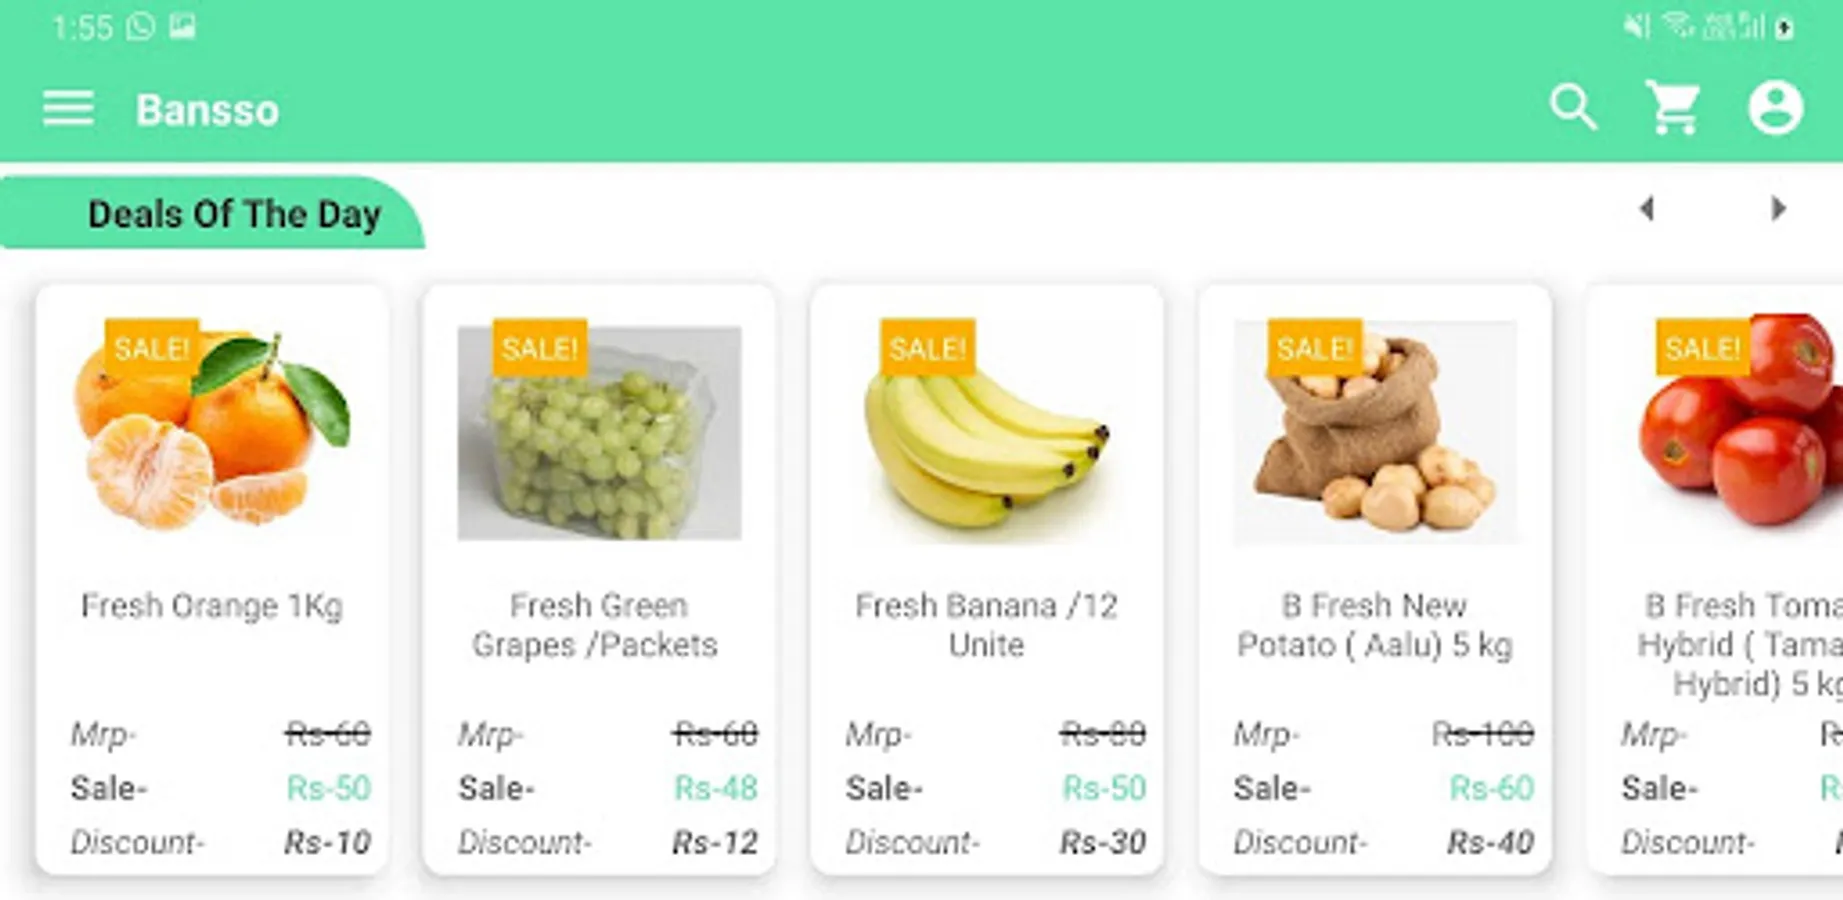The image size is (1843, 900).
Task: Click the Fresh Orange 1Kg title
Action: (x=212, y=606)
